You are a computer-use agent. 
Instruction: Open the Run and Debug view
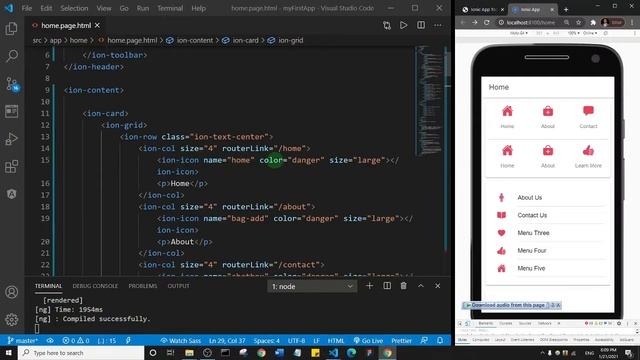11,139
